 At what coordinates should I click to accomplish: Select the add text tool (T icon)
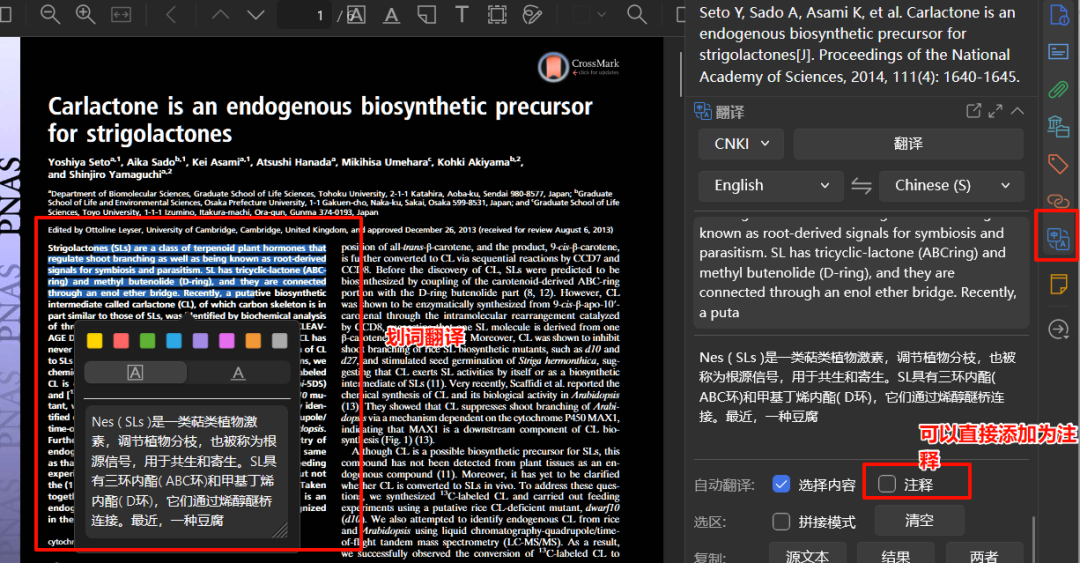click(x=461, y=14)
